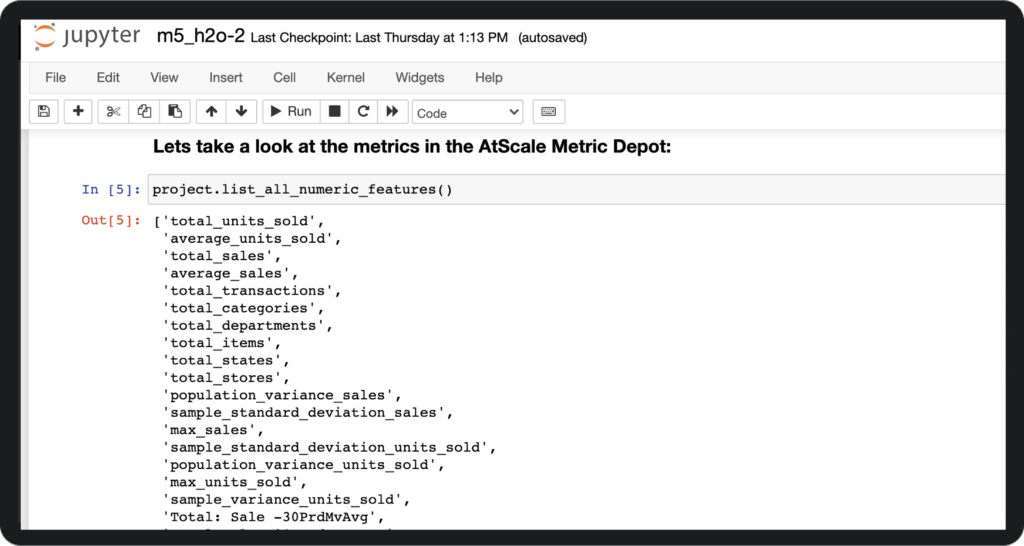This screenshot has height=546, width=1024.
Task: Click 'total_sales' in the output
Action: tap(217, 256)
